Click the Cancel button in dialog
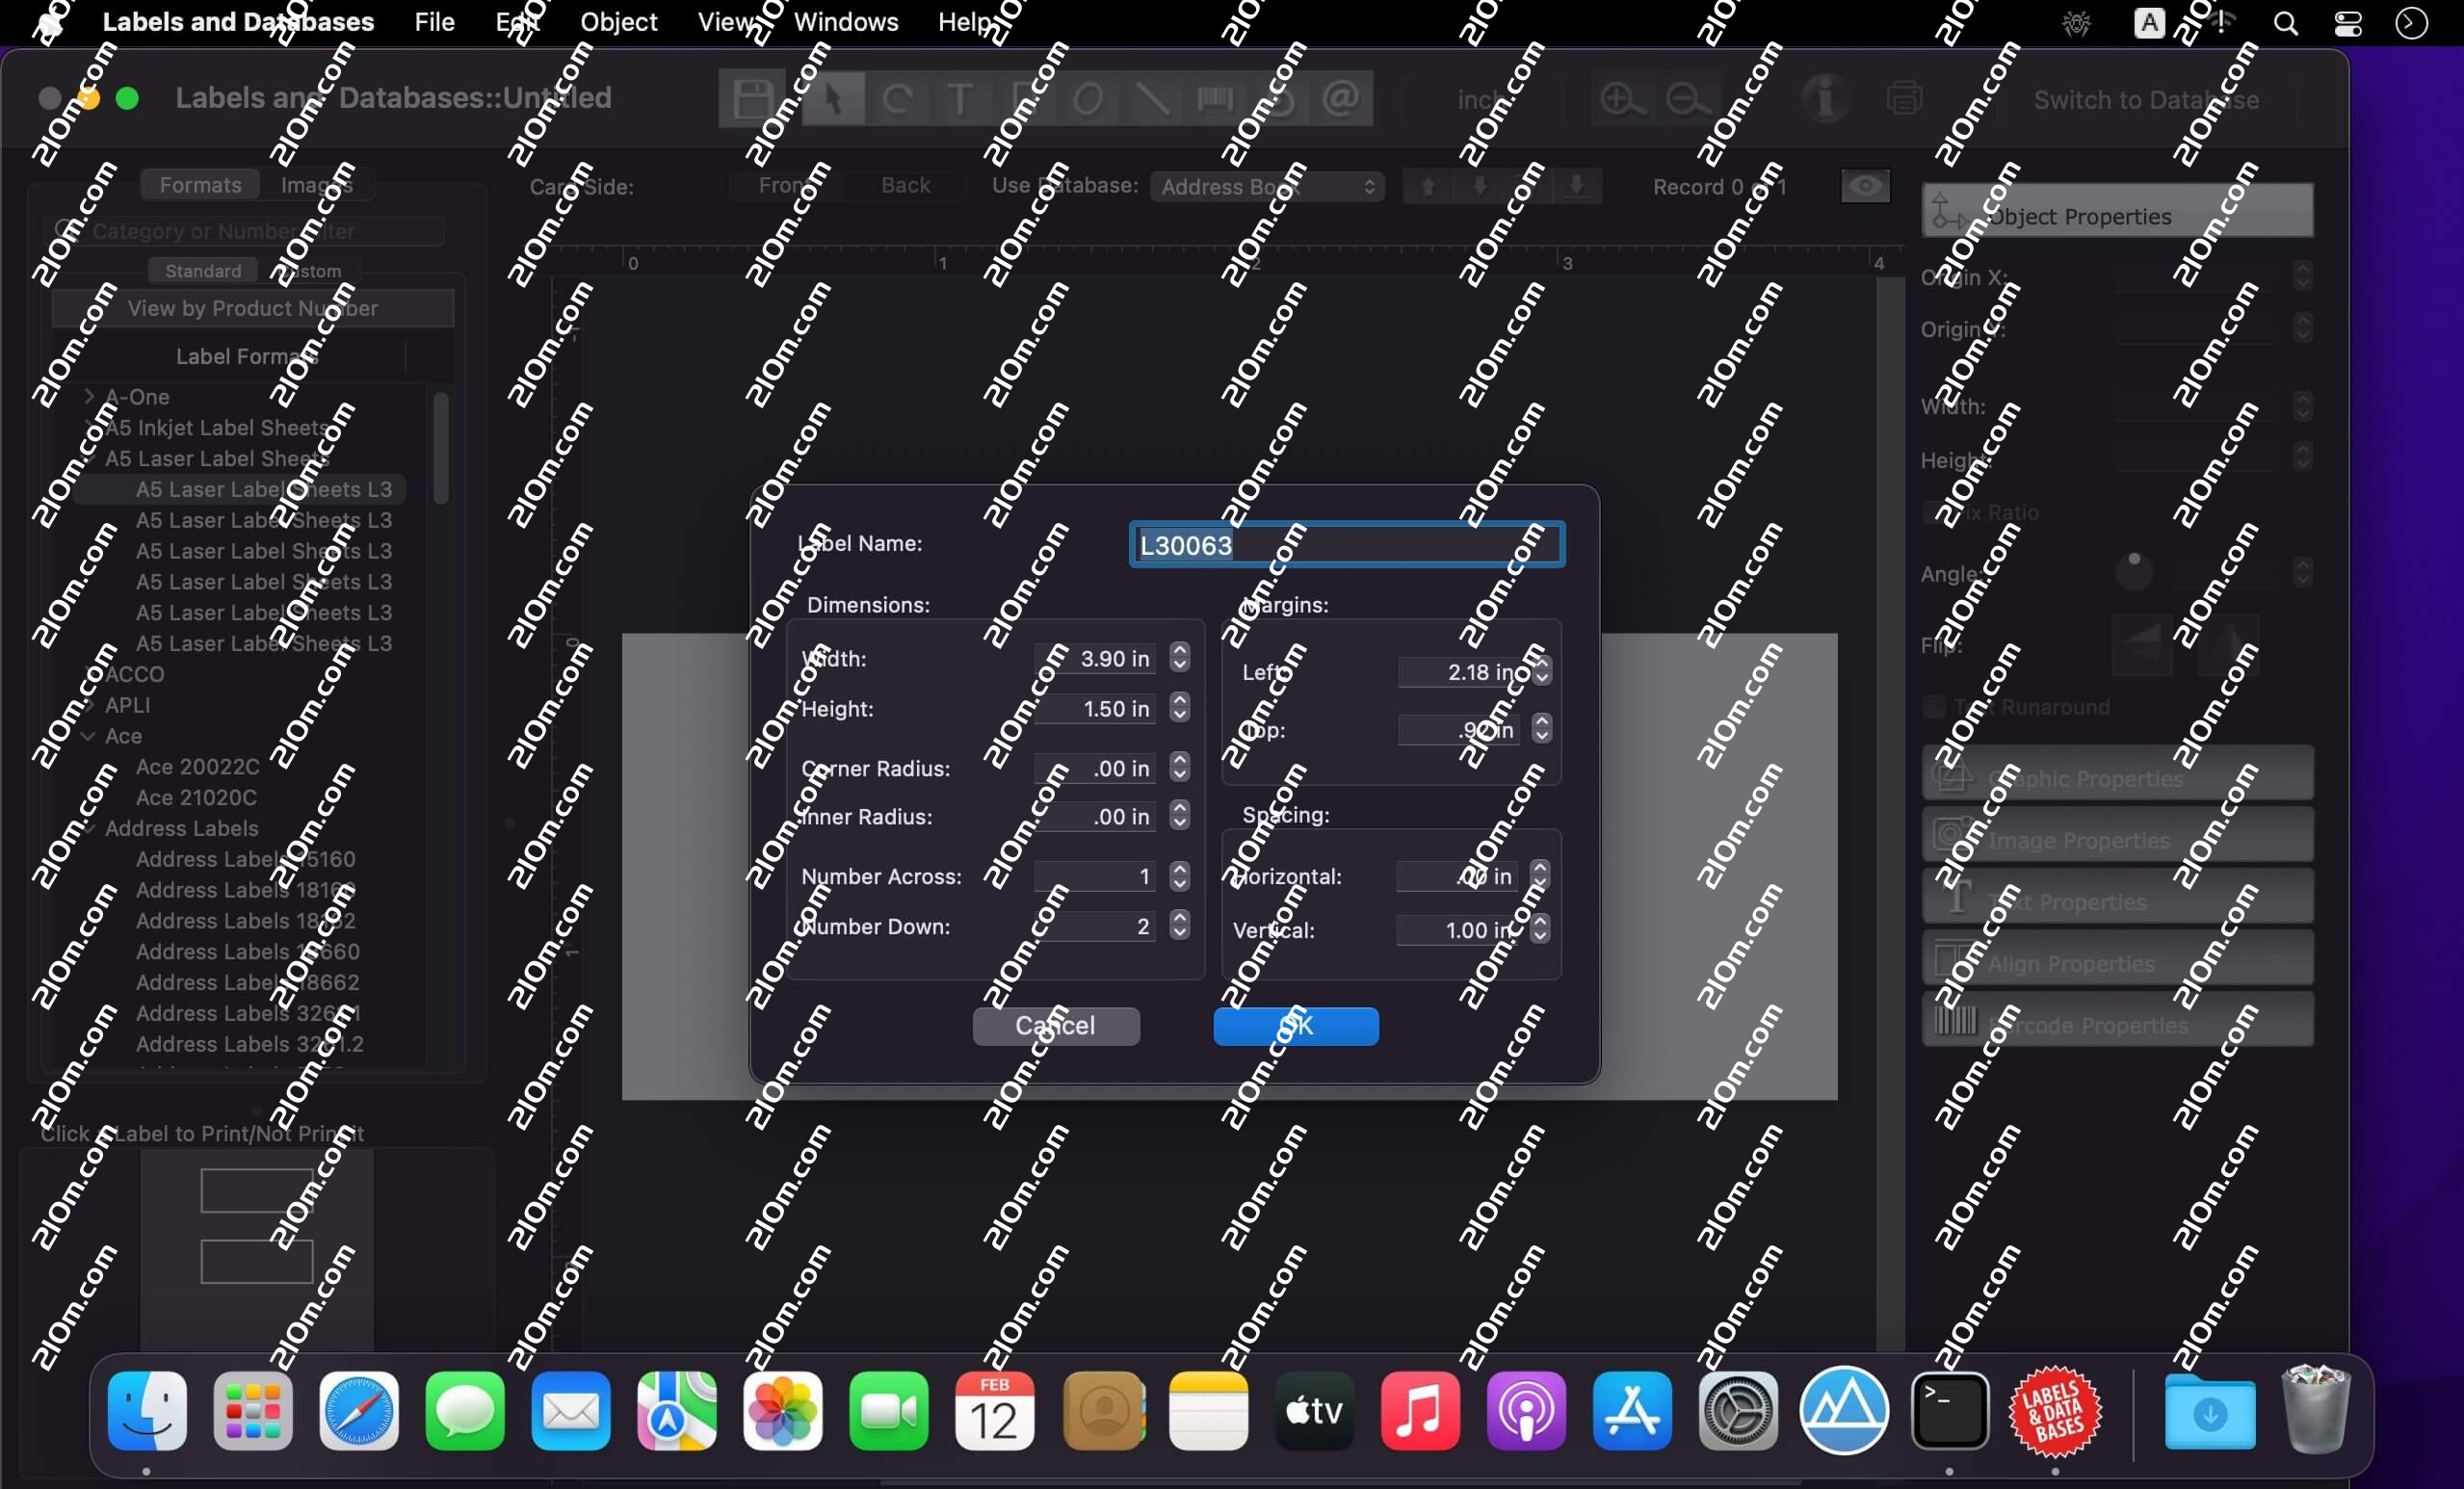Image resolution: width=2464 pixels, height=1489 pixels. 1055,1025
